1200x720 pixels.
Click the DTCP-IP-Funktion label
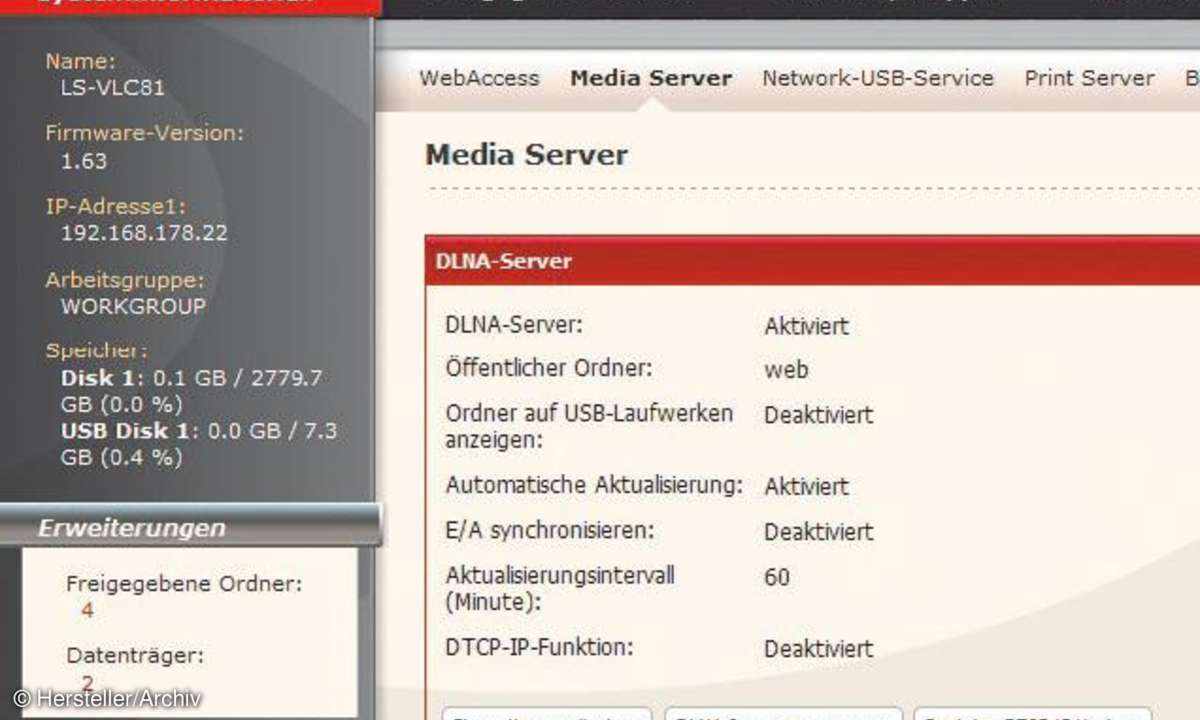click(x=540, y=647)
